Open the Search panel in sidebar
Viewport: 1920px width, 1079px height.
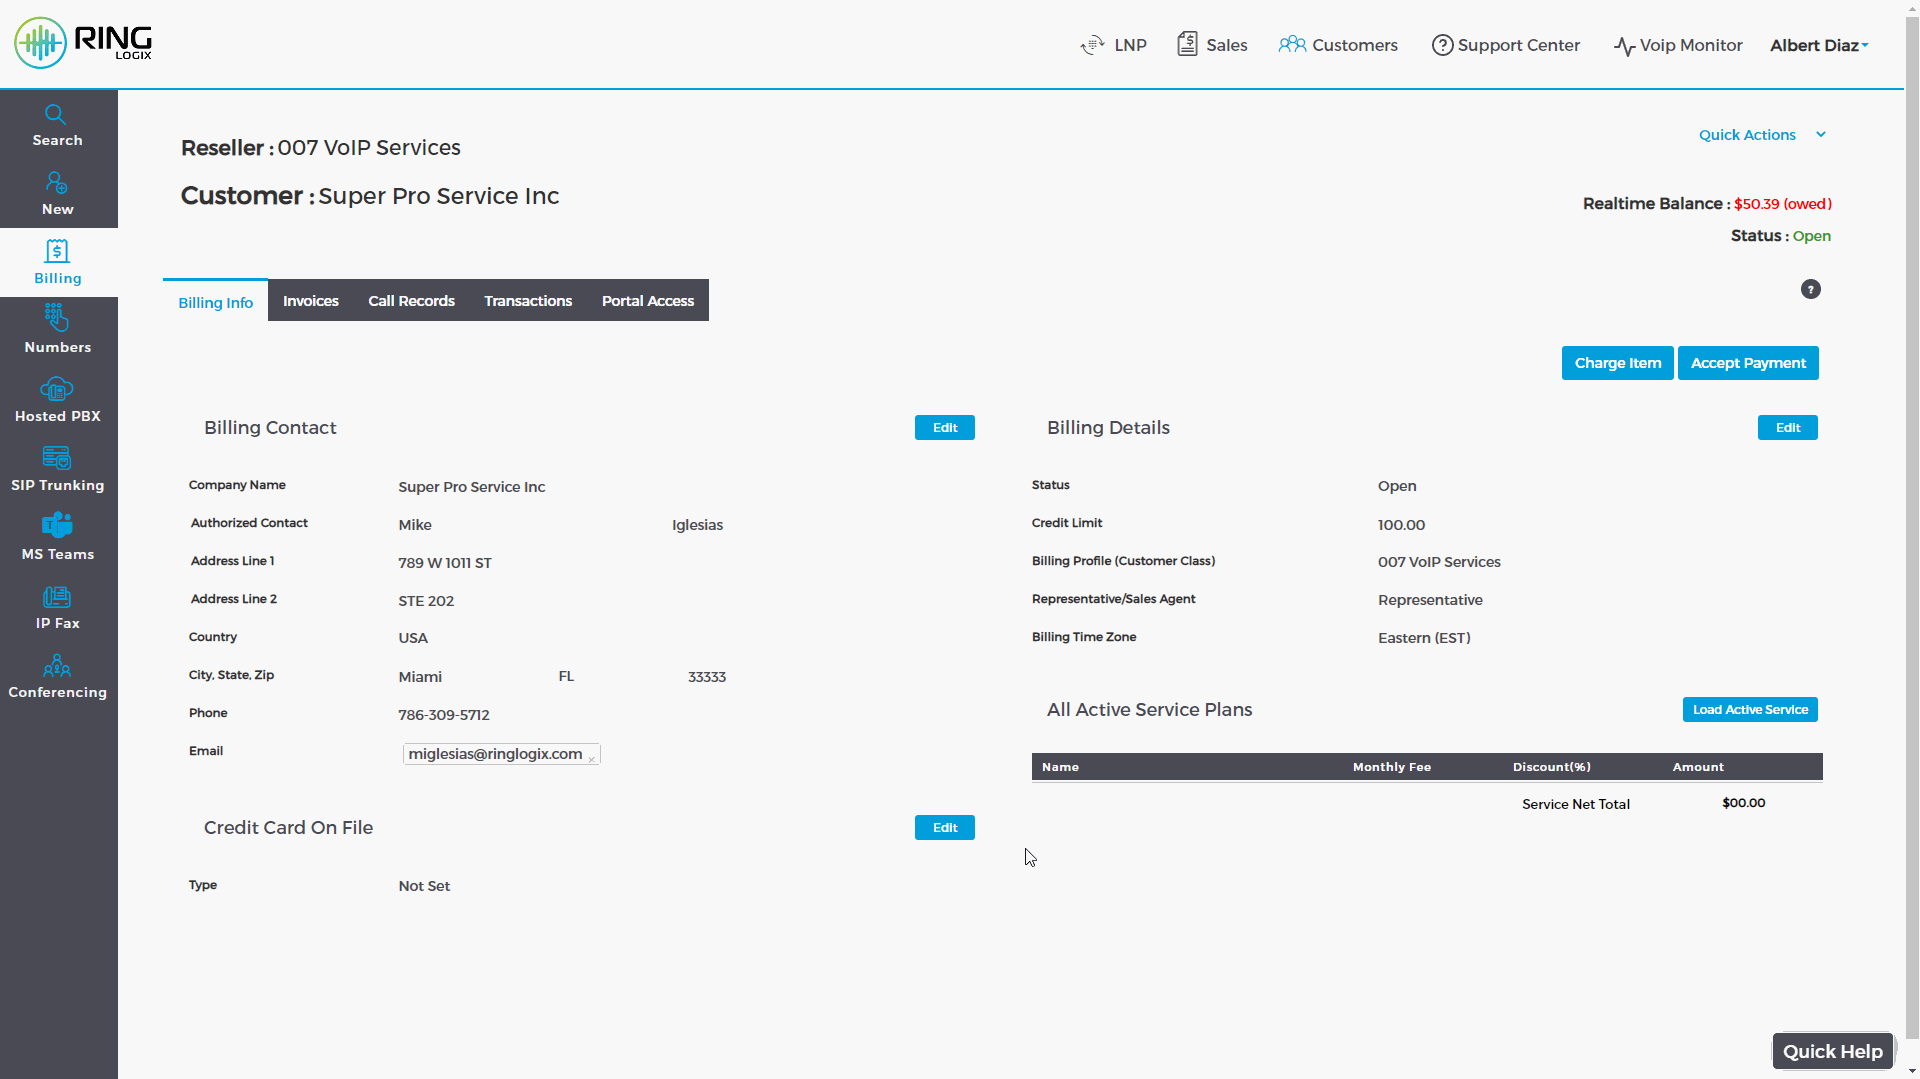click(x=57, y=123)
